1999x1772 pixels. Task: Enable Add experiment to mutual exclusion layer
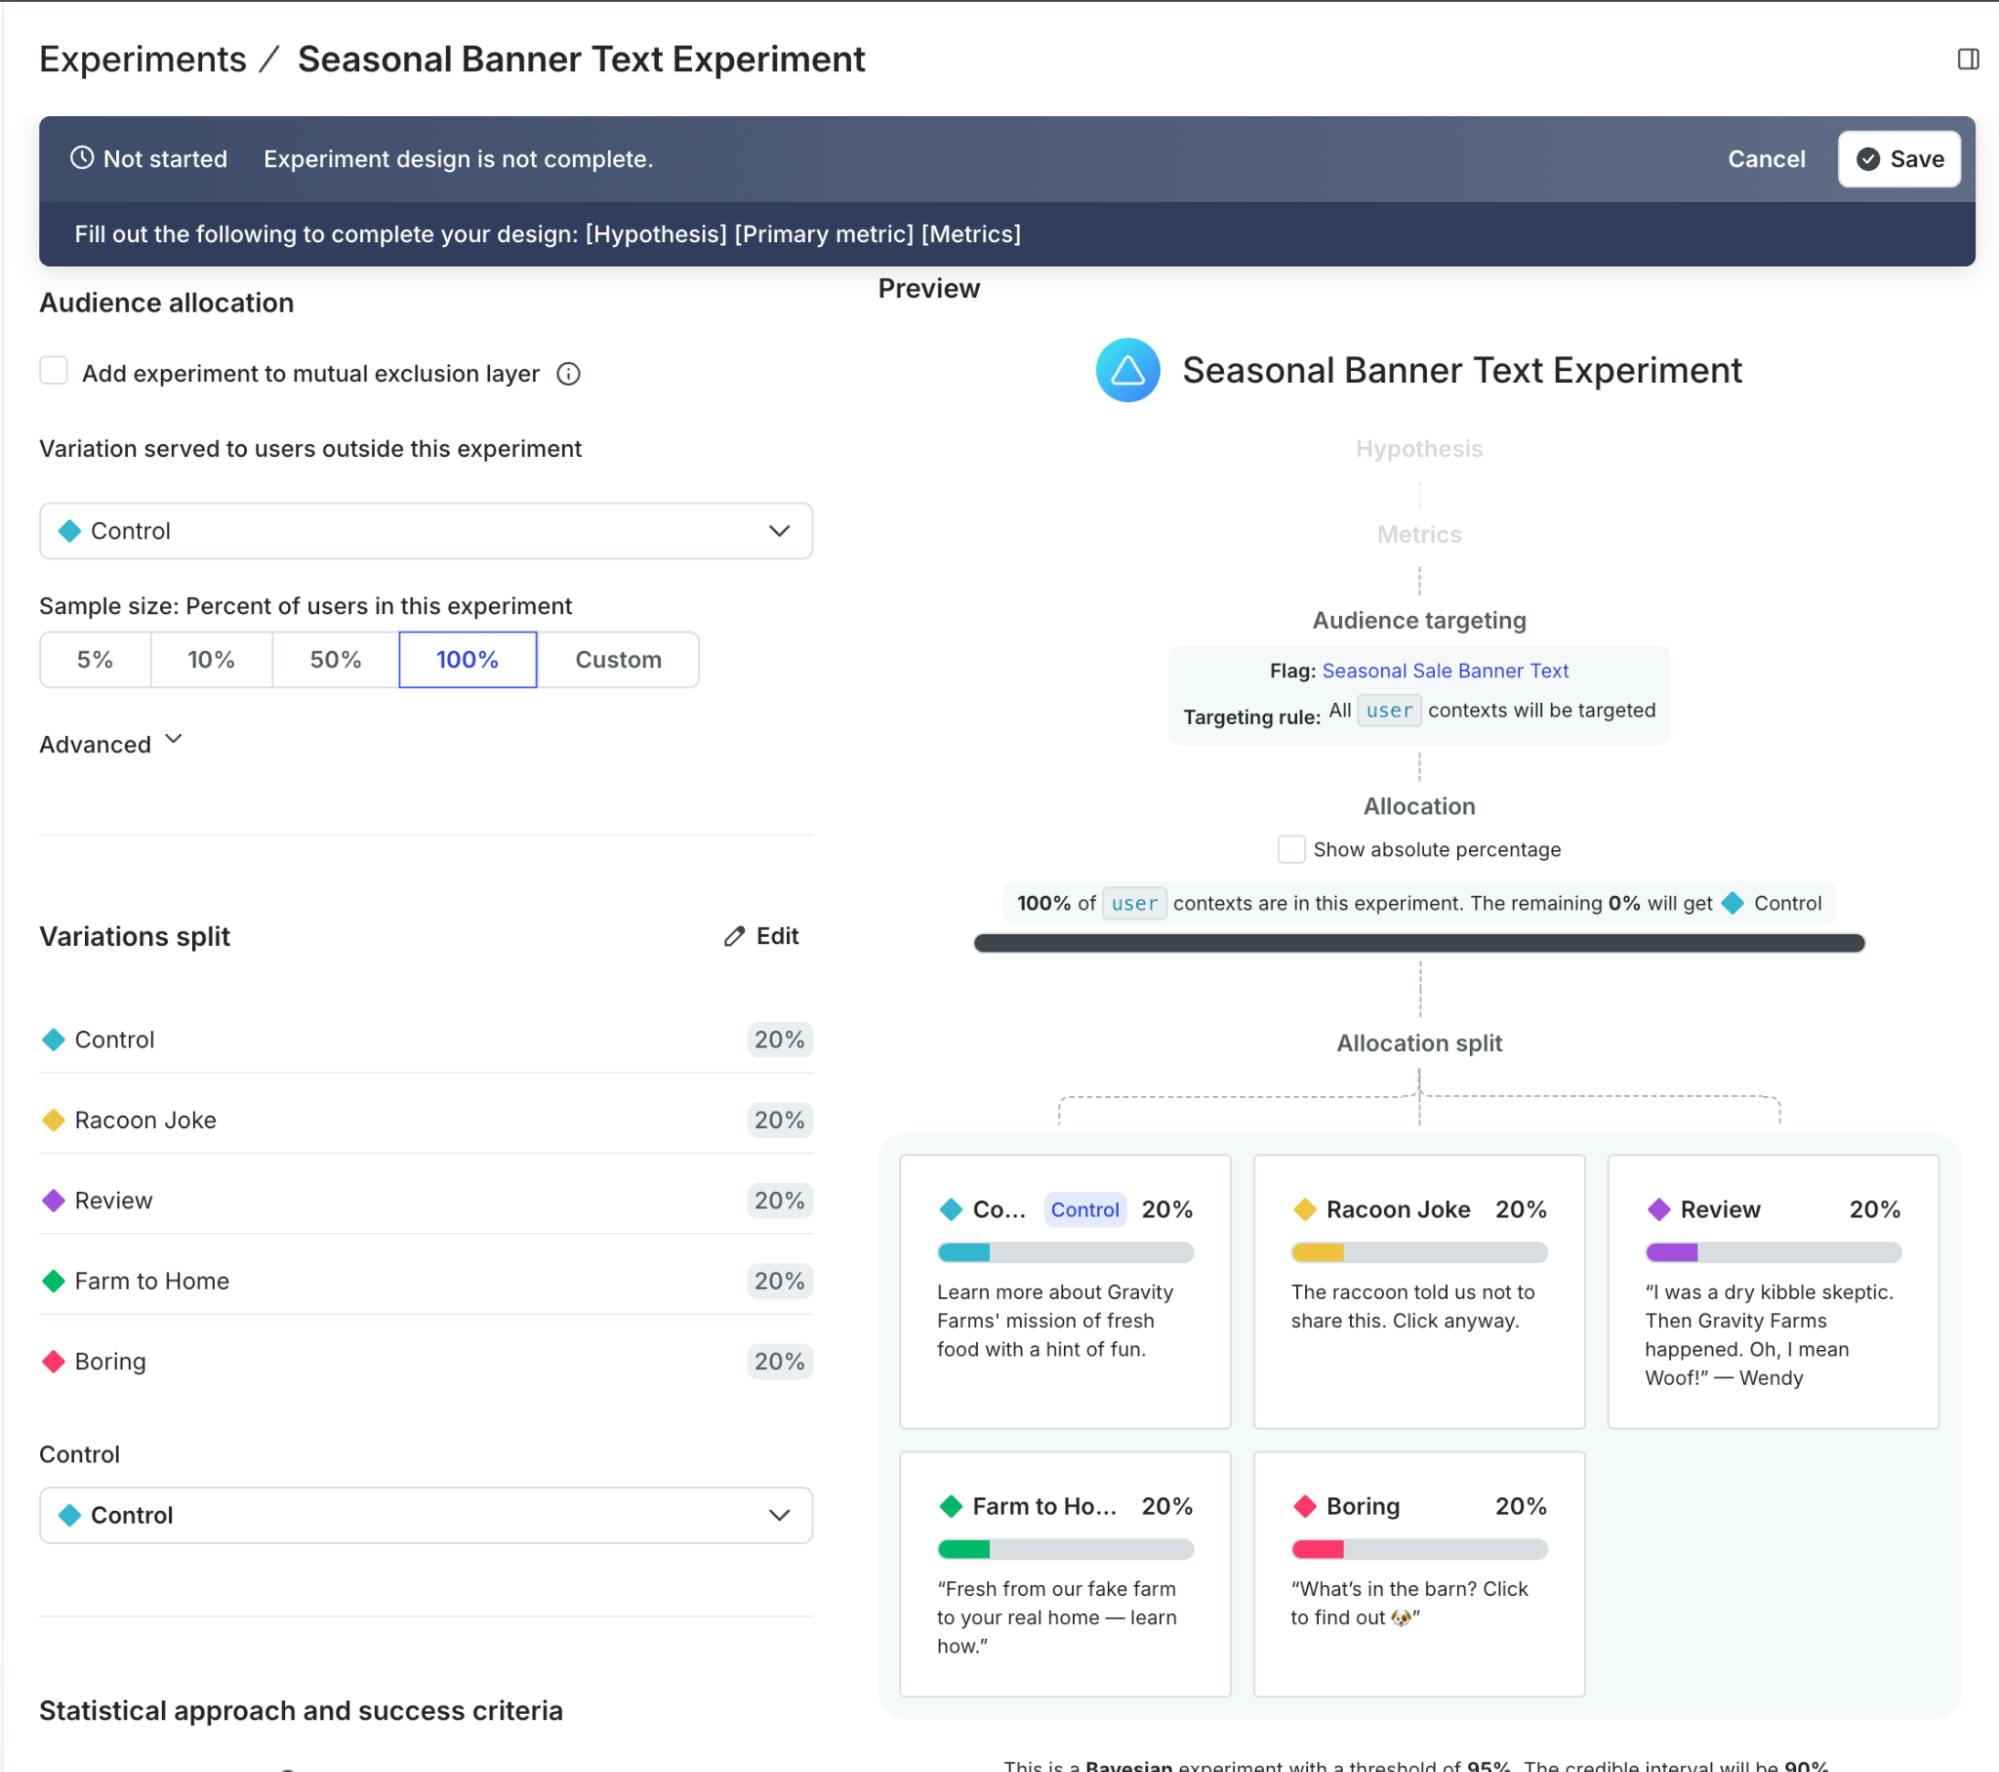pyautogui.click(x=54, y=371)
